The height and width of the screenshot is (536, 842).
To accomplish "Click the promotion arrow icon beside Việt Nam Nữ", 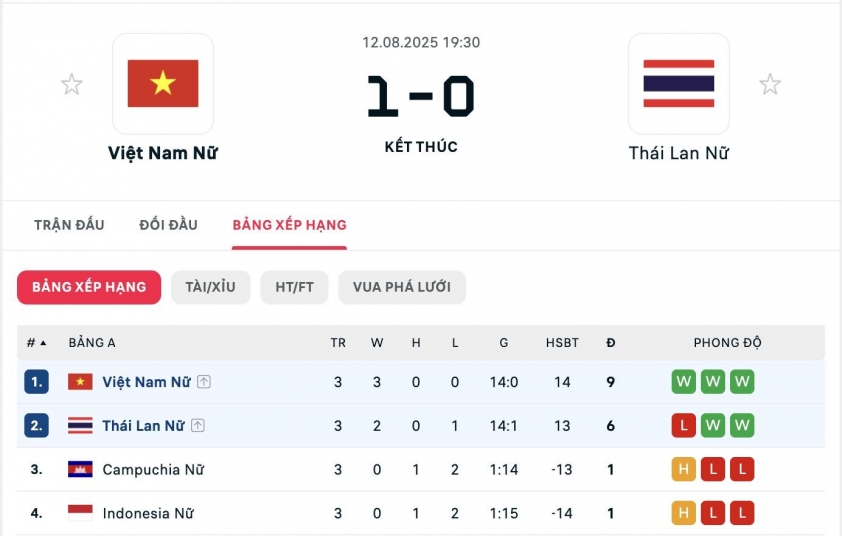I will pyautogui.click(x=204, y=382).
